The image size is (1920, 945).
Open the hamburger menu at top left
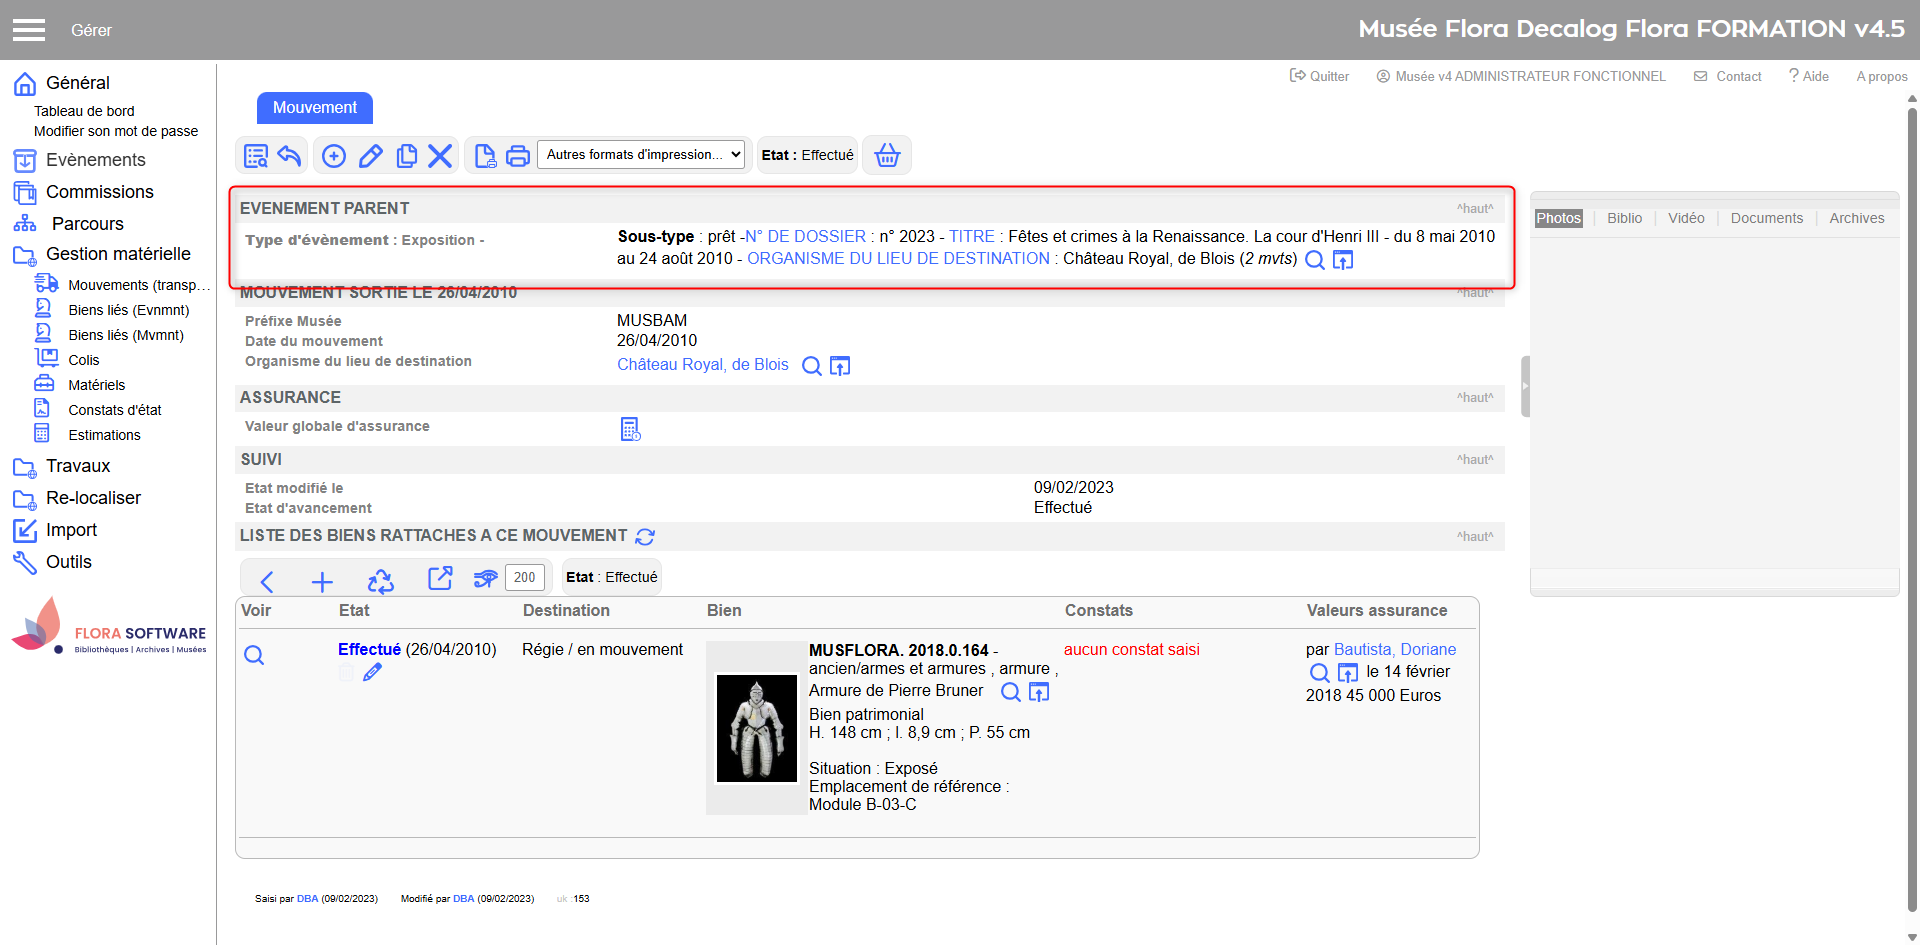[x=29, y=30]
